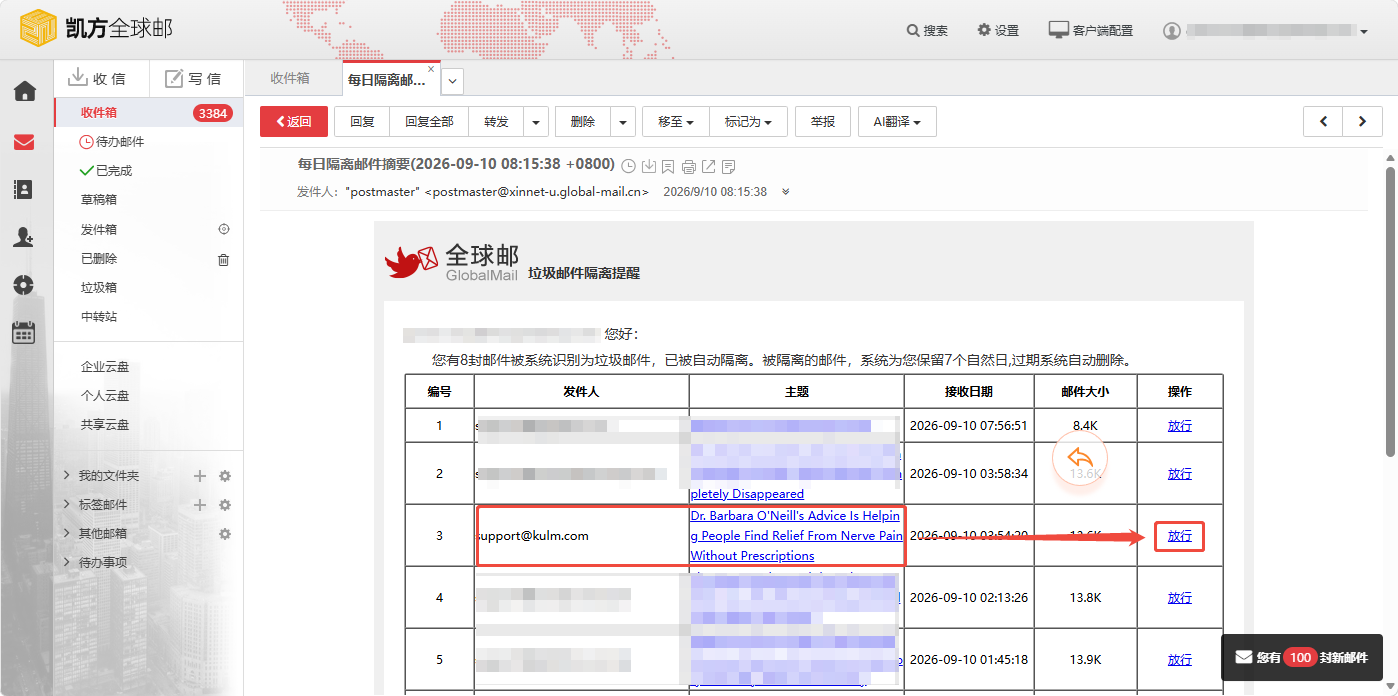Click the download mail icon beside subject
The height and width of the screenshot is (696, 1398).
648,166
